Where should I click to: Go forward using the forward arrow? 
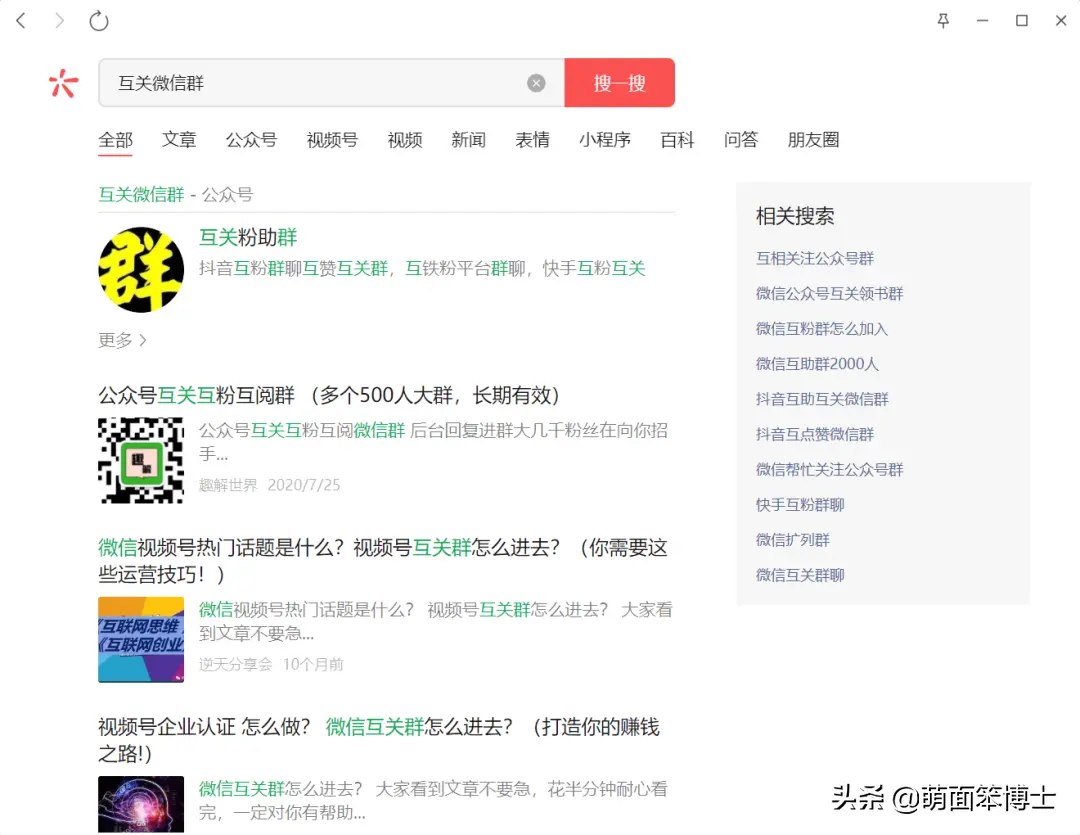point(60,21)
